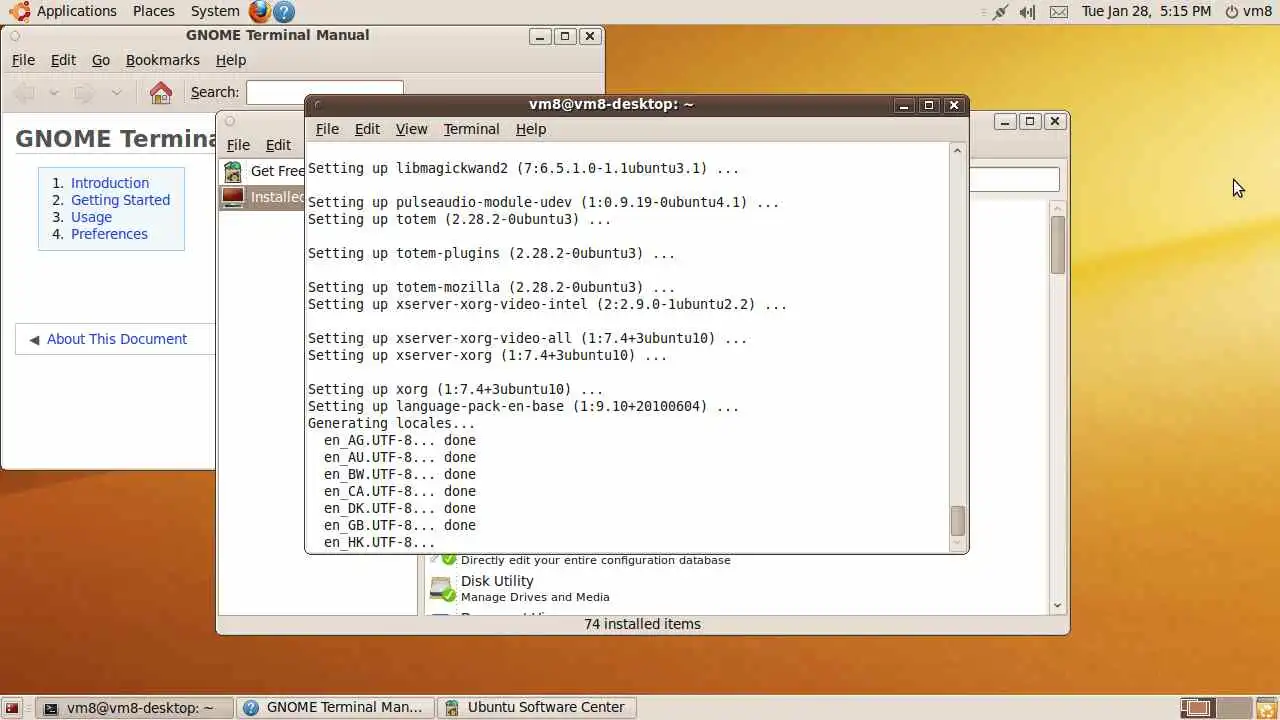
Task: Click Software Center scrollbar up arrow
Action: (x=1058, y=208)
